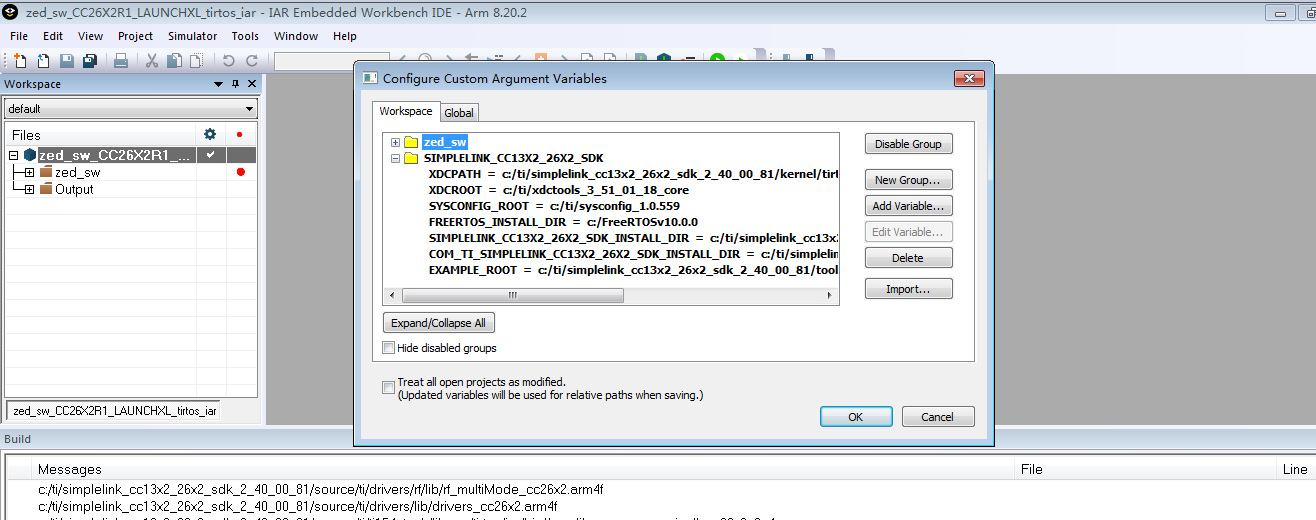Image resolution: width=1316 pixels, height=520 pixels.
Task: Expand the zed_sw folder in Workspace tree
Action: point(30,172)
